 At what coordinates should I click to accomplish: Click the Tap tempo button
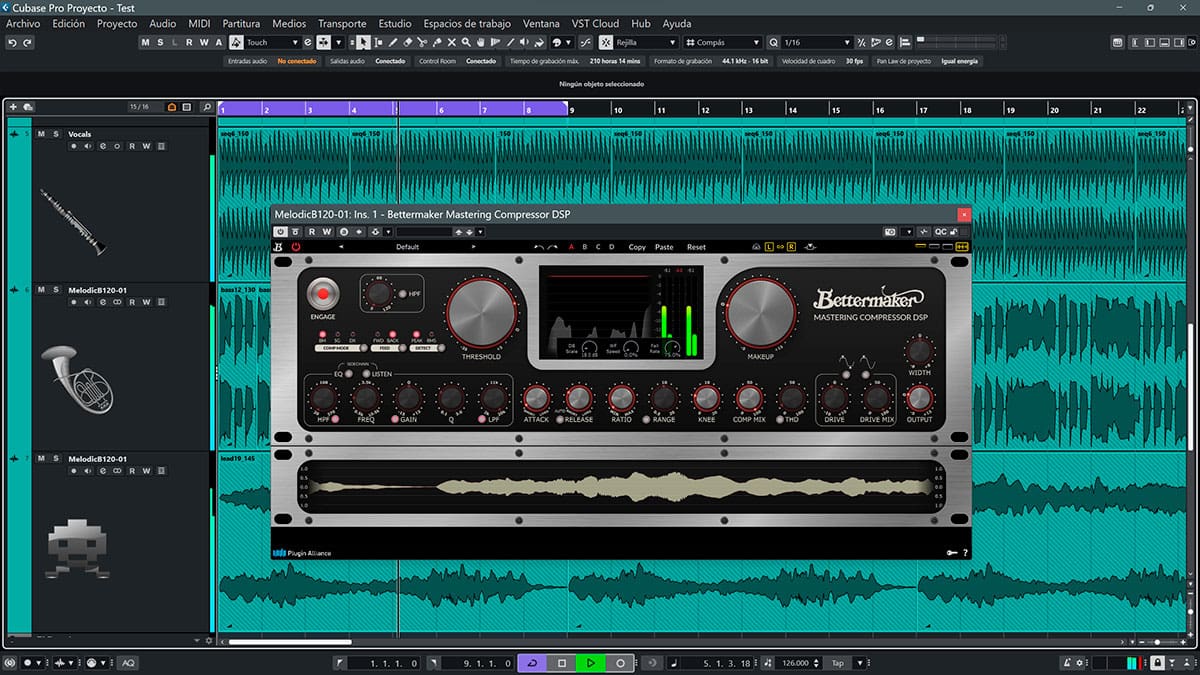837,663
